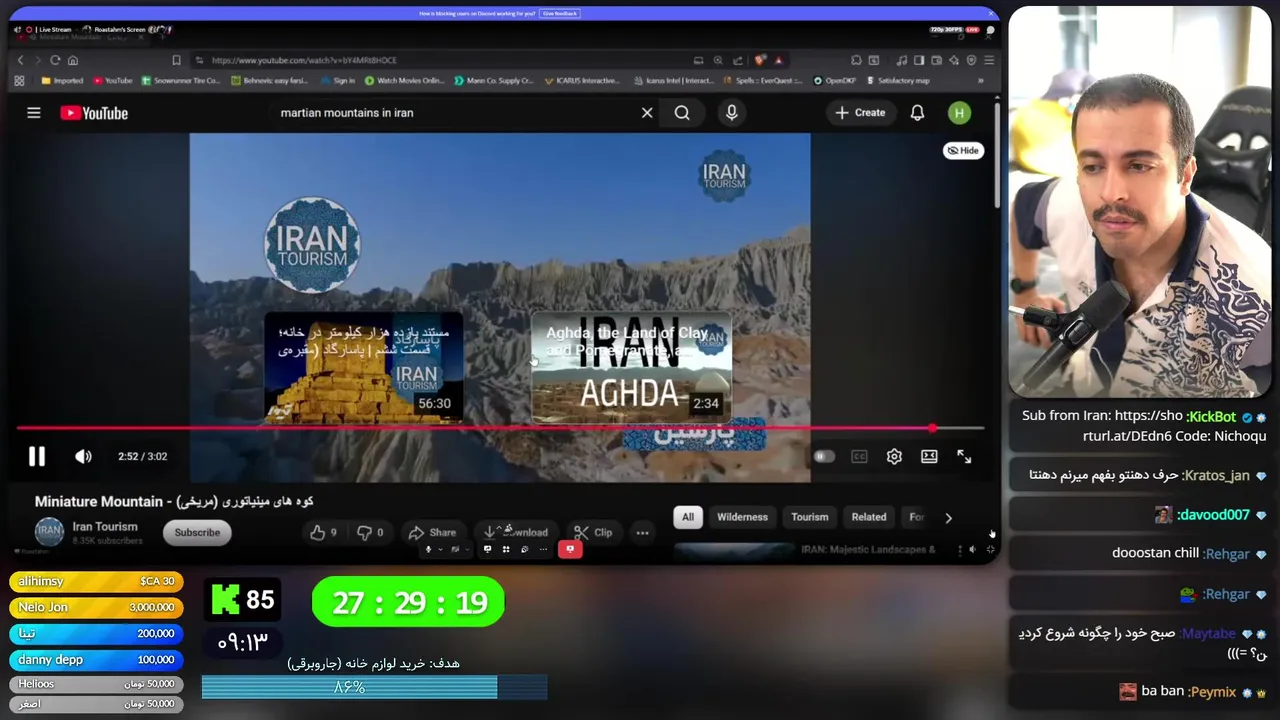Expand the hidden bookmarks chevron

(980, 81)
